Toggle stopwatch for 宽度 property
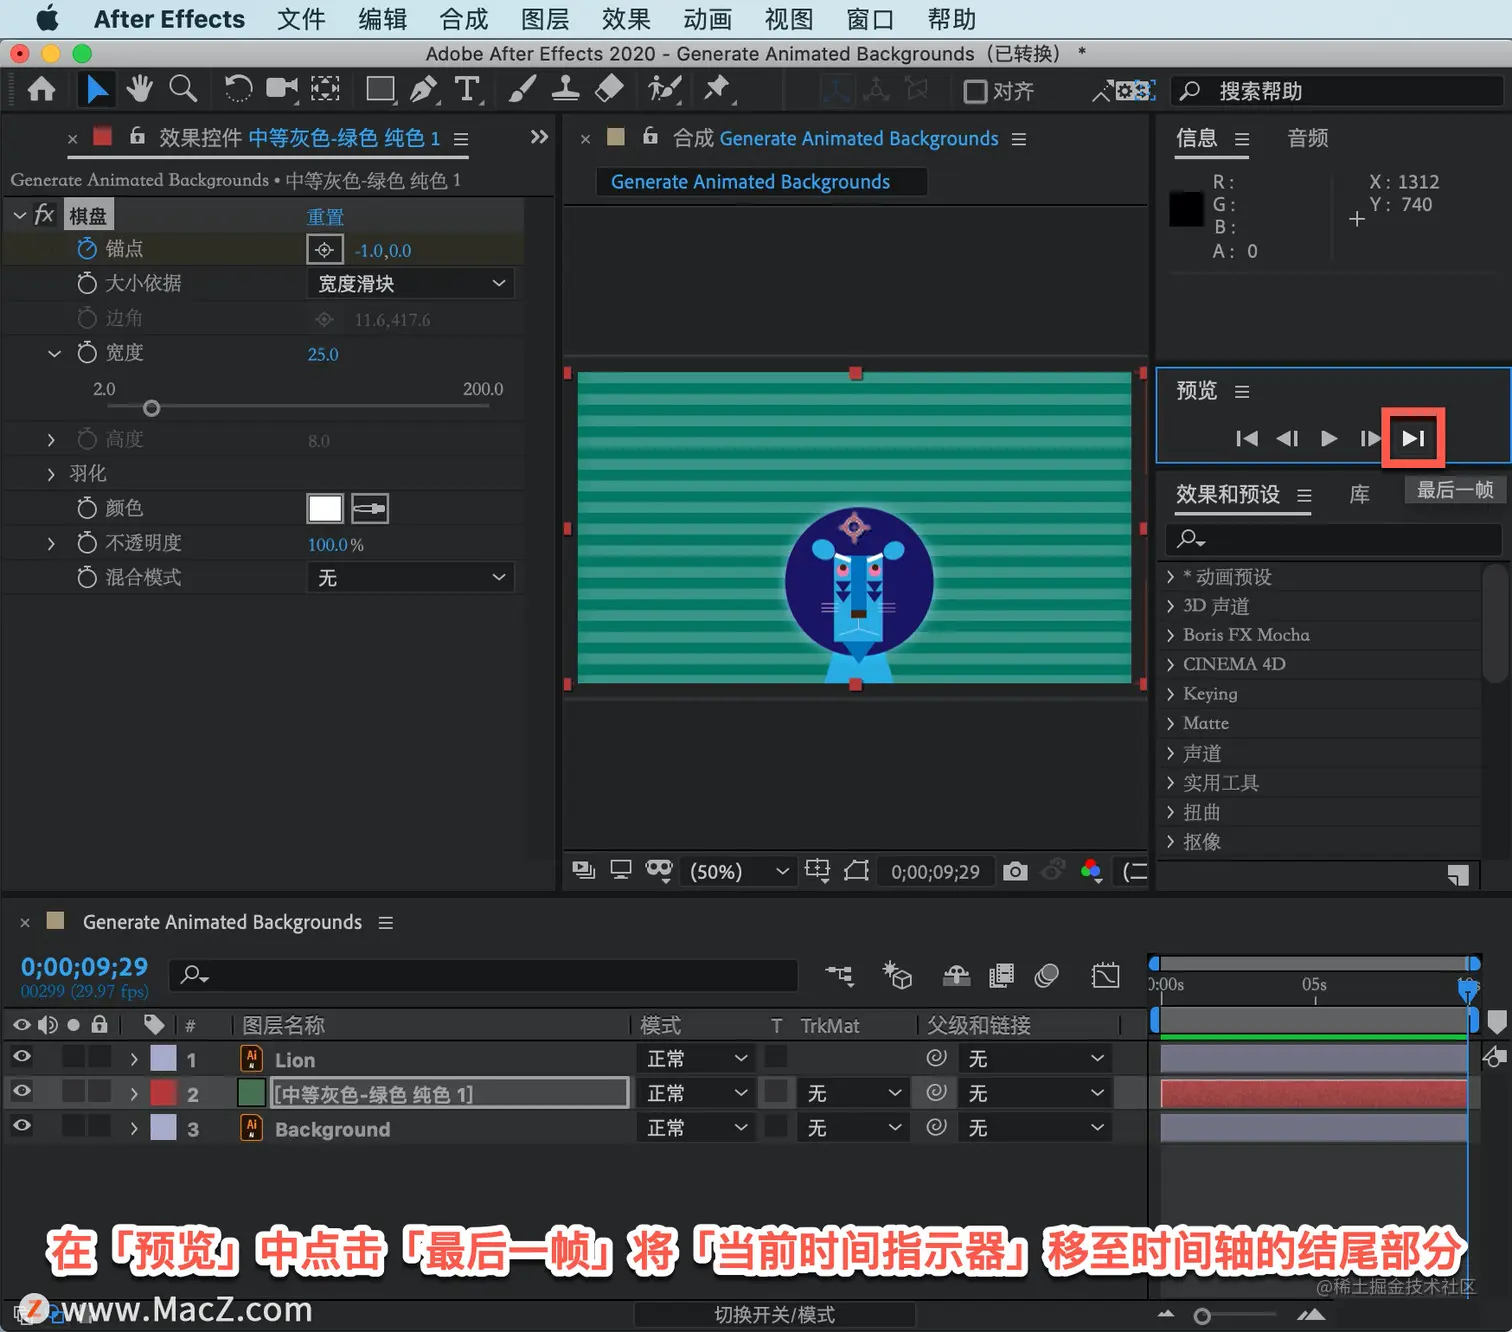The height and width of the screenshot is (1332, 1512). click(x=87, y=352)
